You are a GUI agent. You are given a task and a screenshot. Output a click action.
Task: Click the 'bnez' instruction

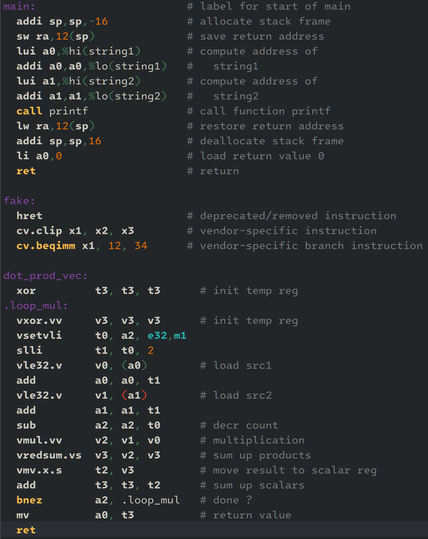[x=29, y=500]
